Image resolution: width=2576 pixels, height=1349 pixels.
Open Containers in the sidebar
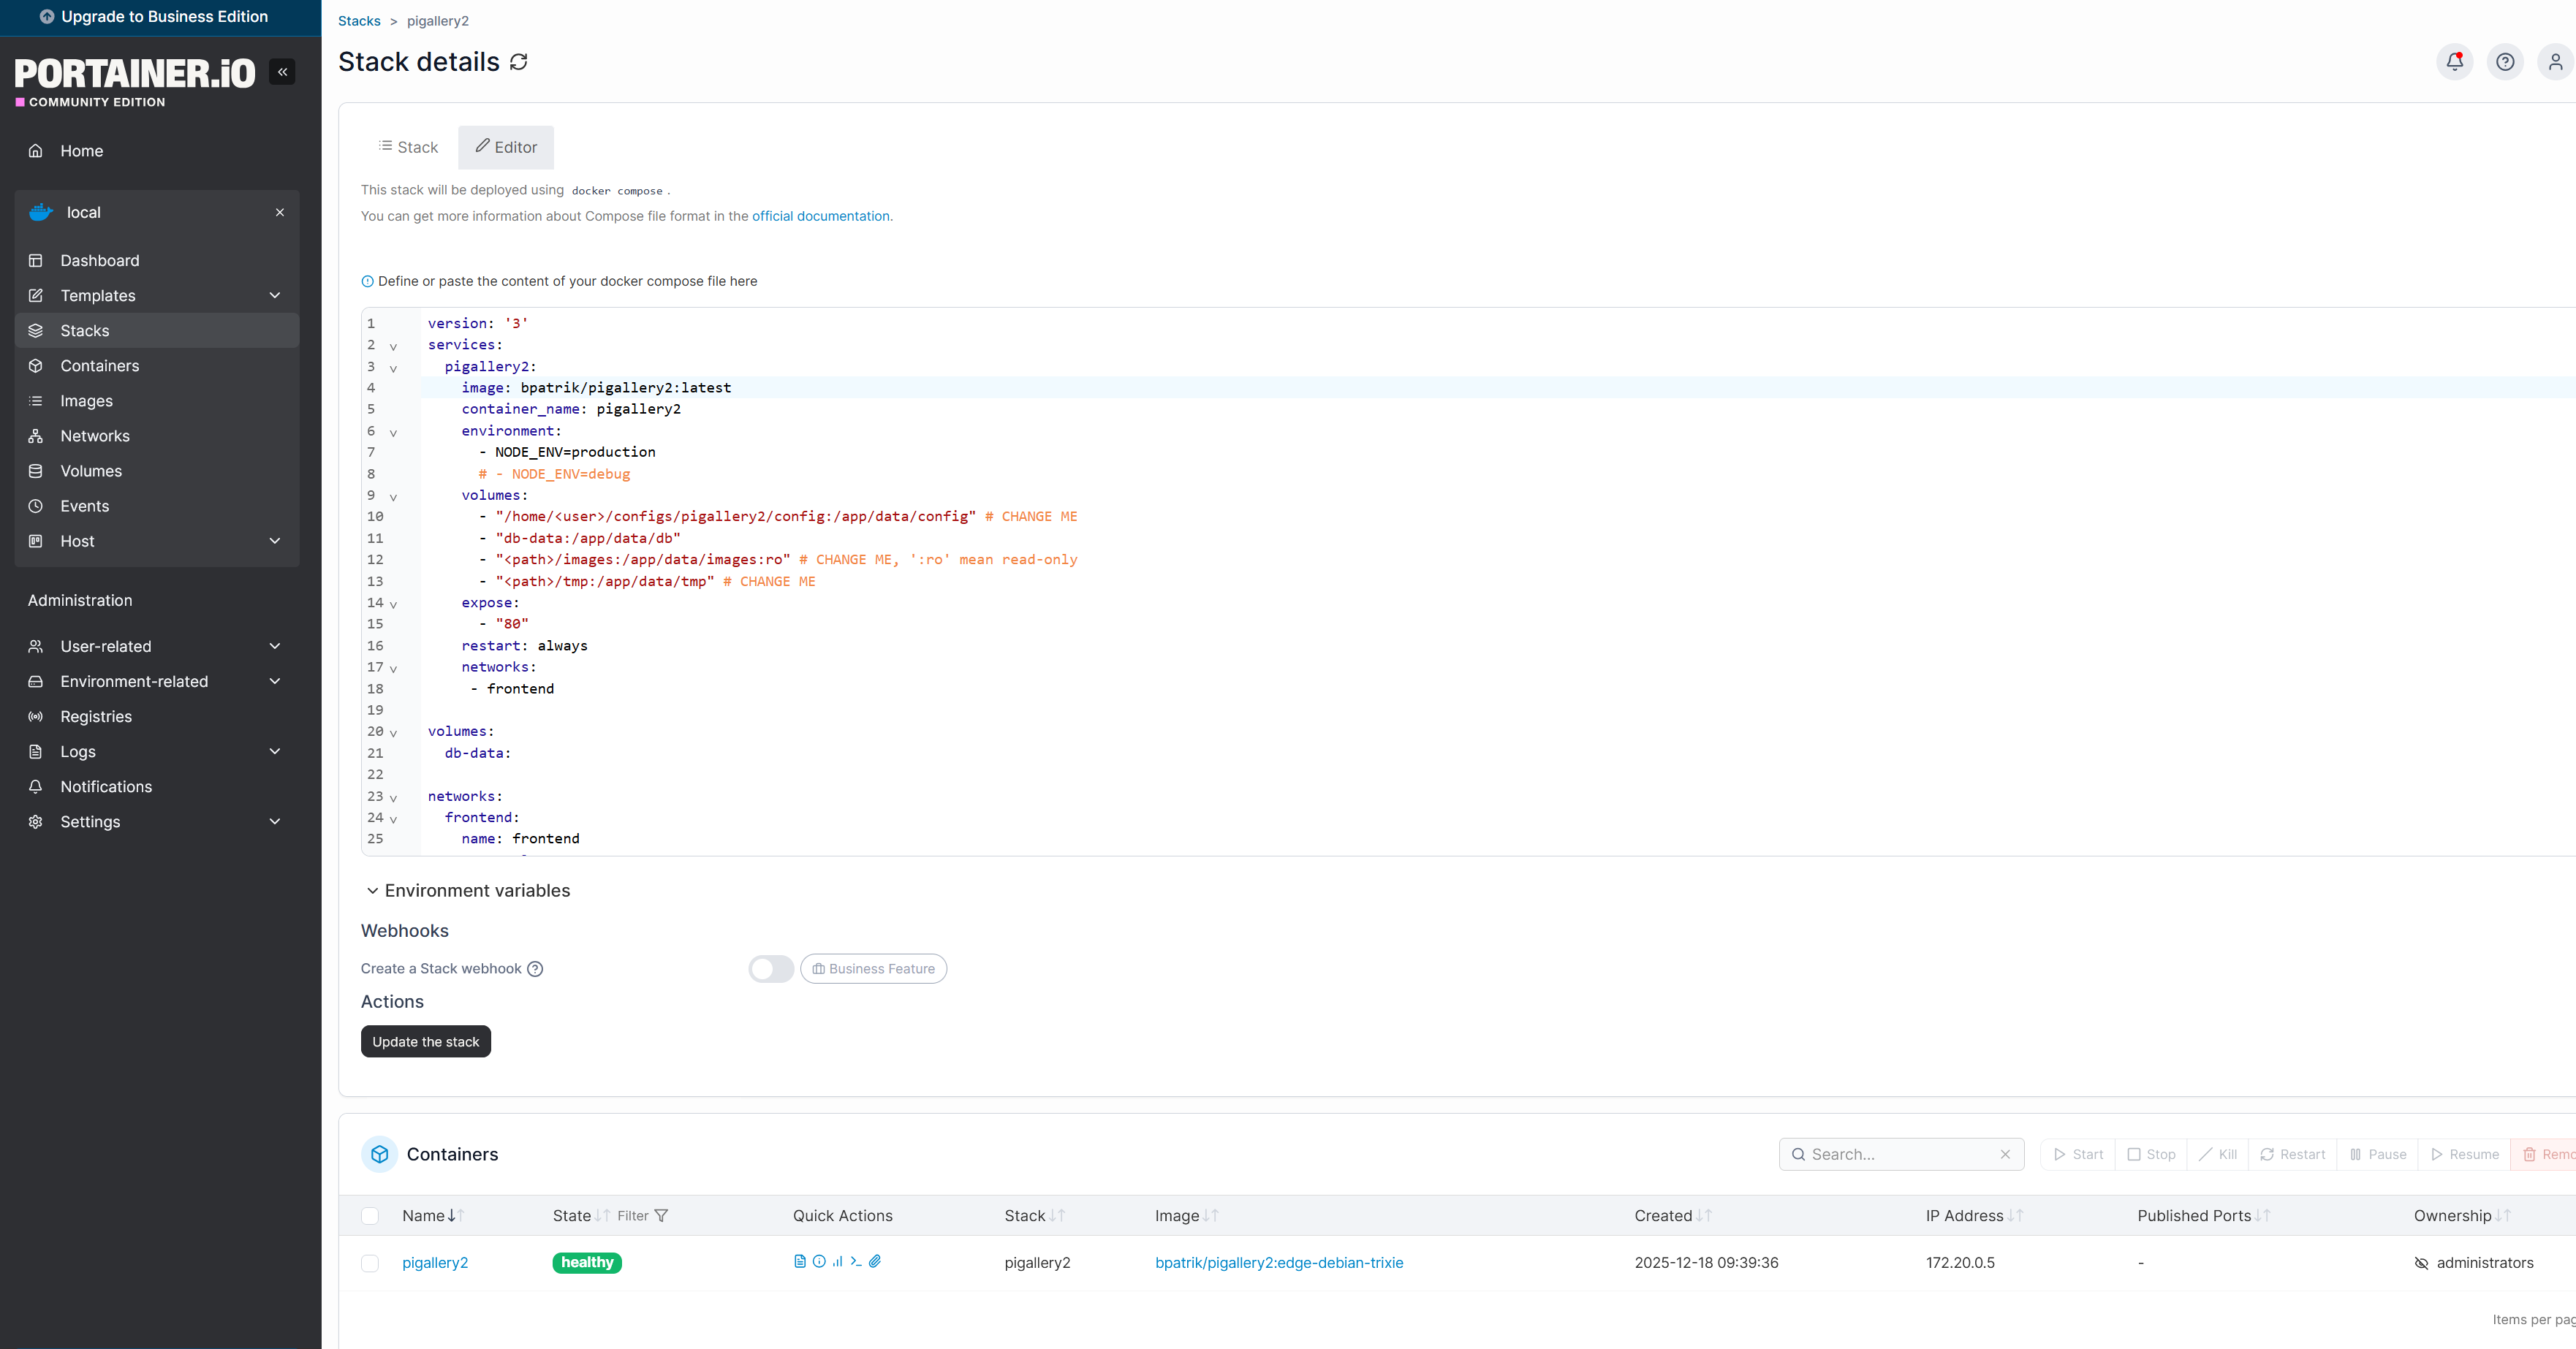(x=99, y=366)
